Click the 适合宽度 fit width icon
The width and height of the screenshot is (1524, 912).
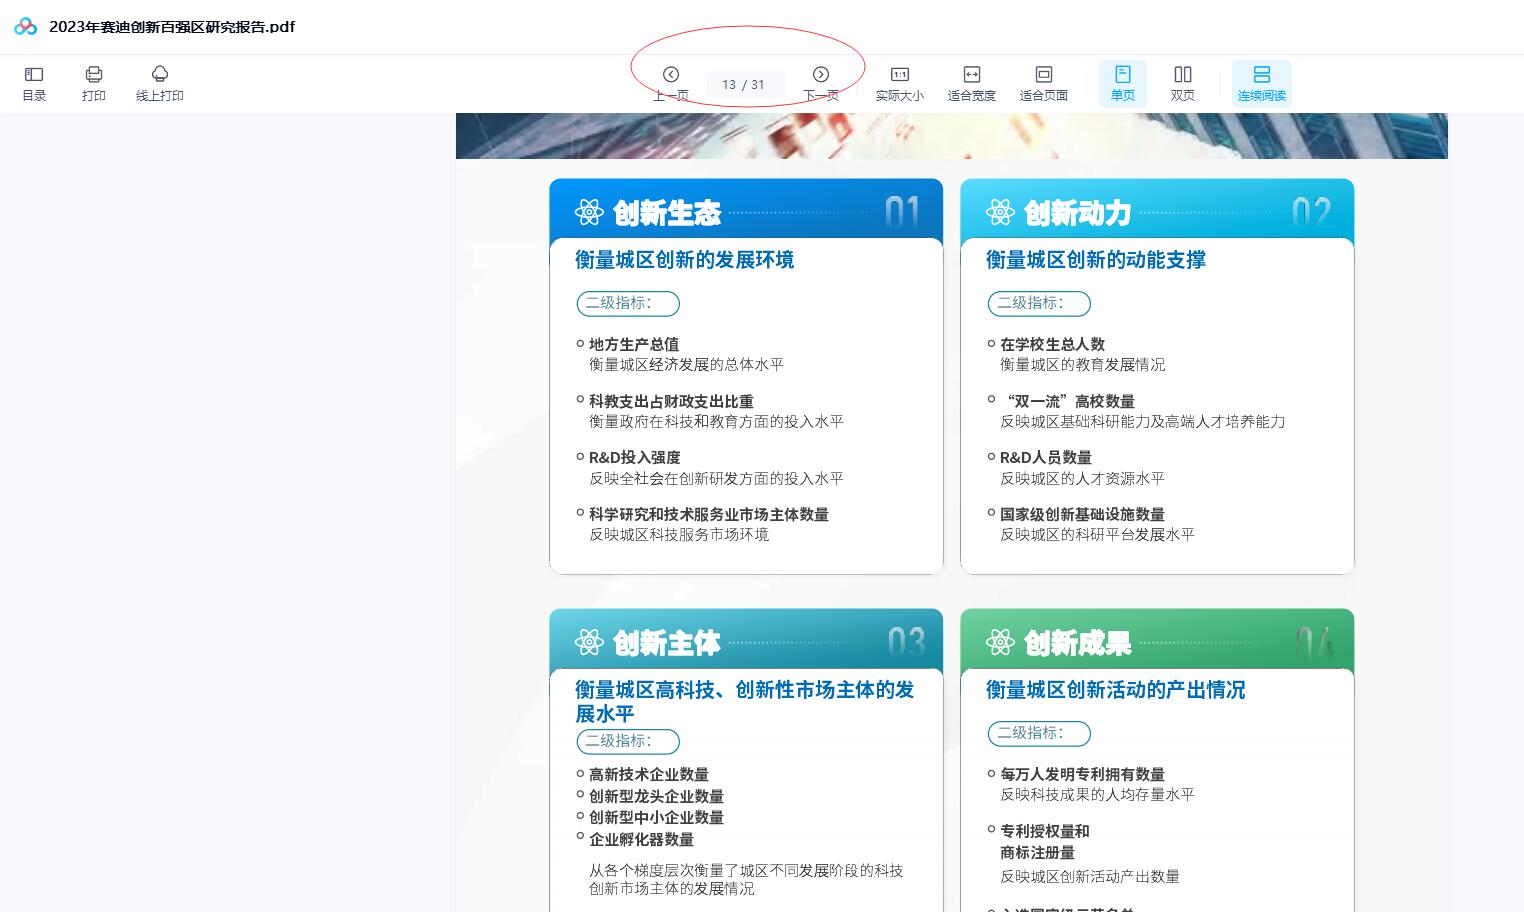pyautogui.click(x=972, y=83)
